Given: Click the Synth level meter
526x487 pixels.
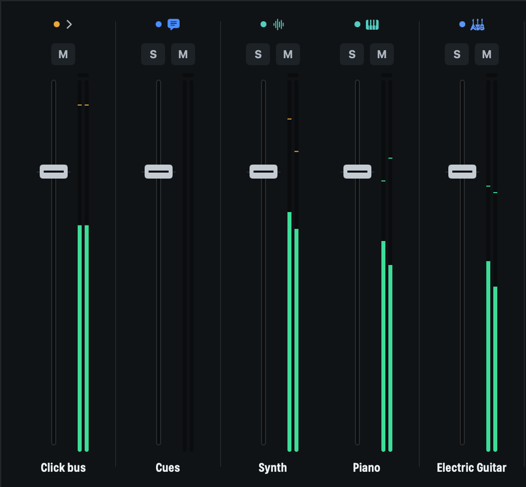Looking at the screenshot, I should [x=293, y=263].
